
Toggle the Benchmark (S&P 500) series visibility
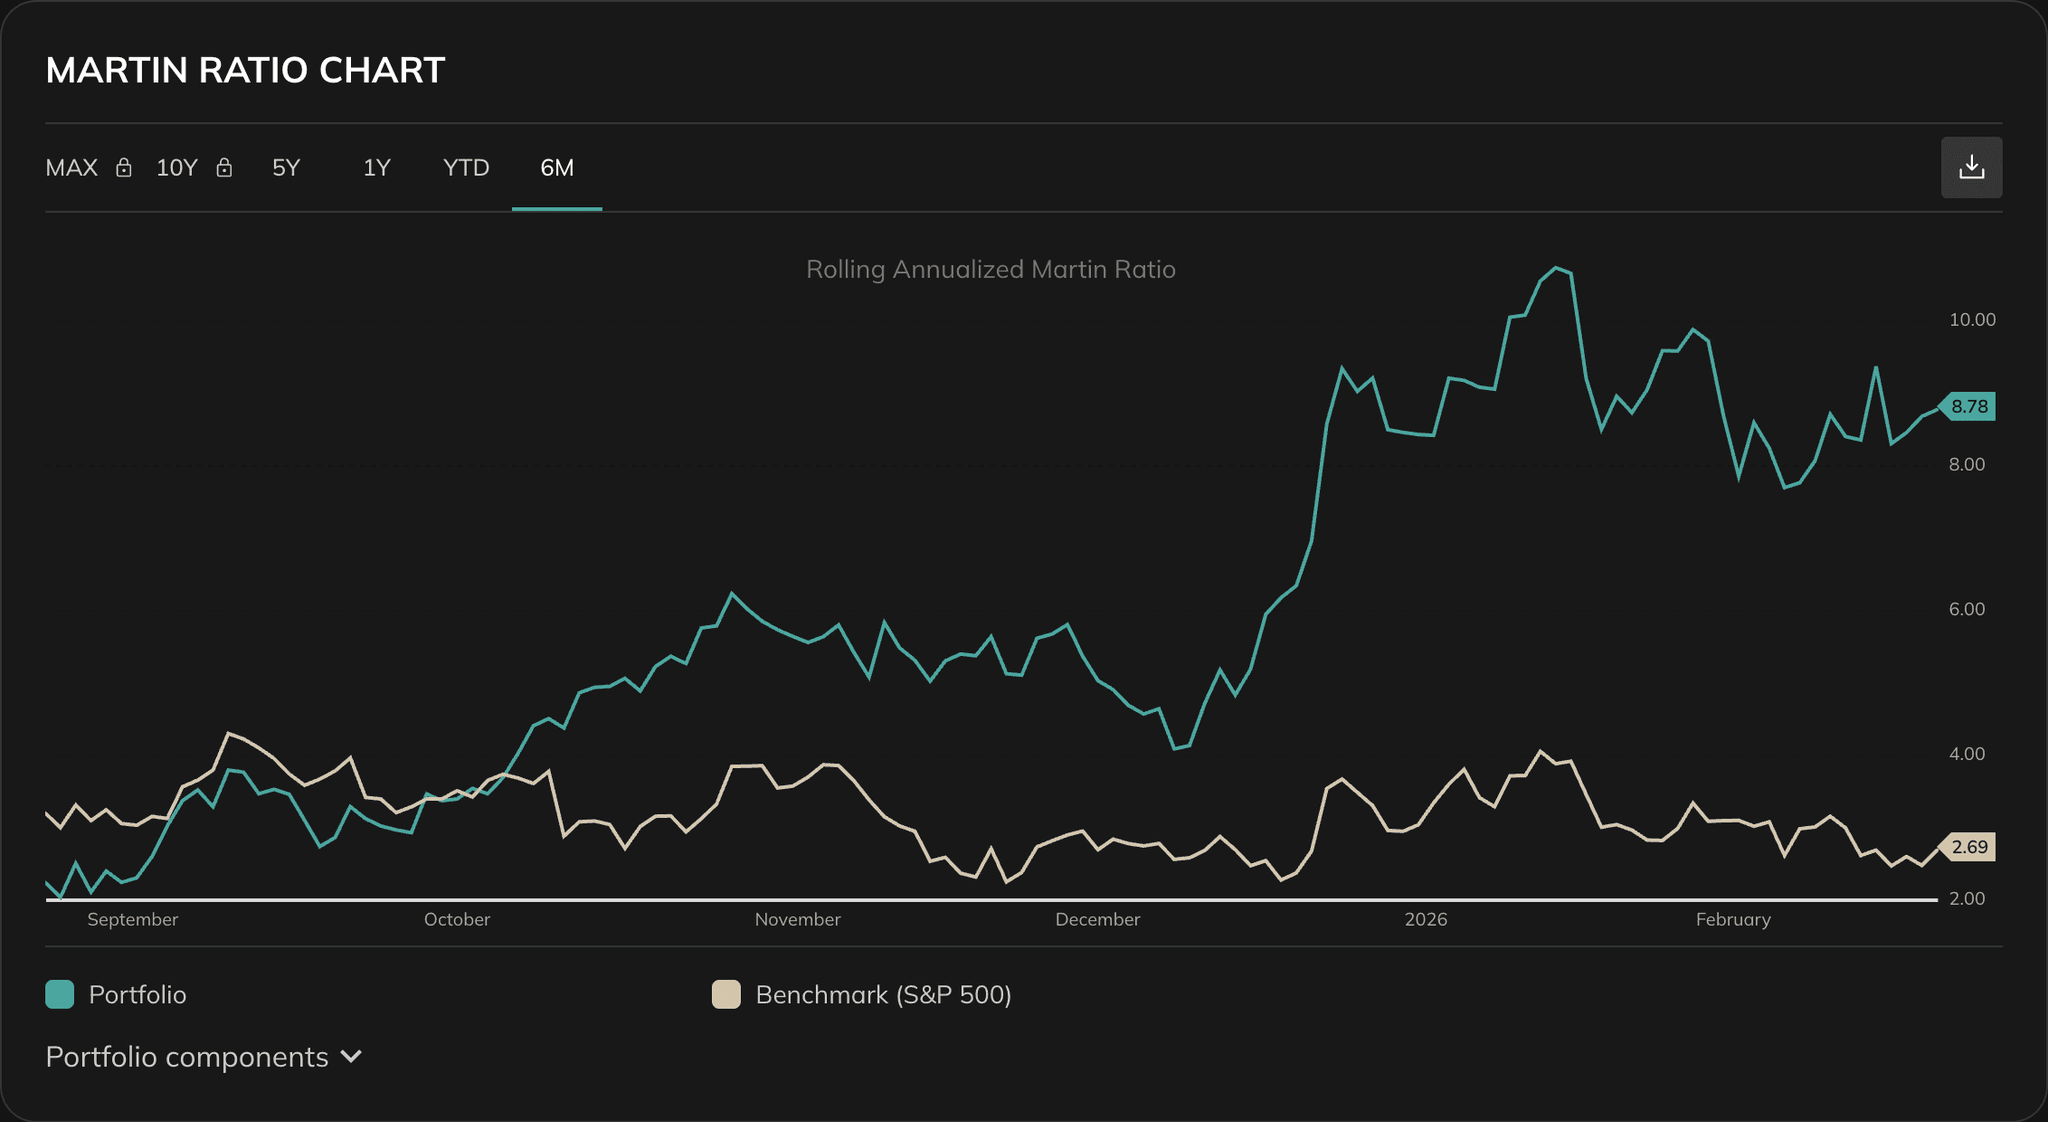point(882,994)
